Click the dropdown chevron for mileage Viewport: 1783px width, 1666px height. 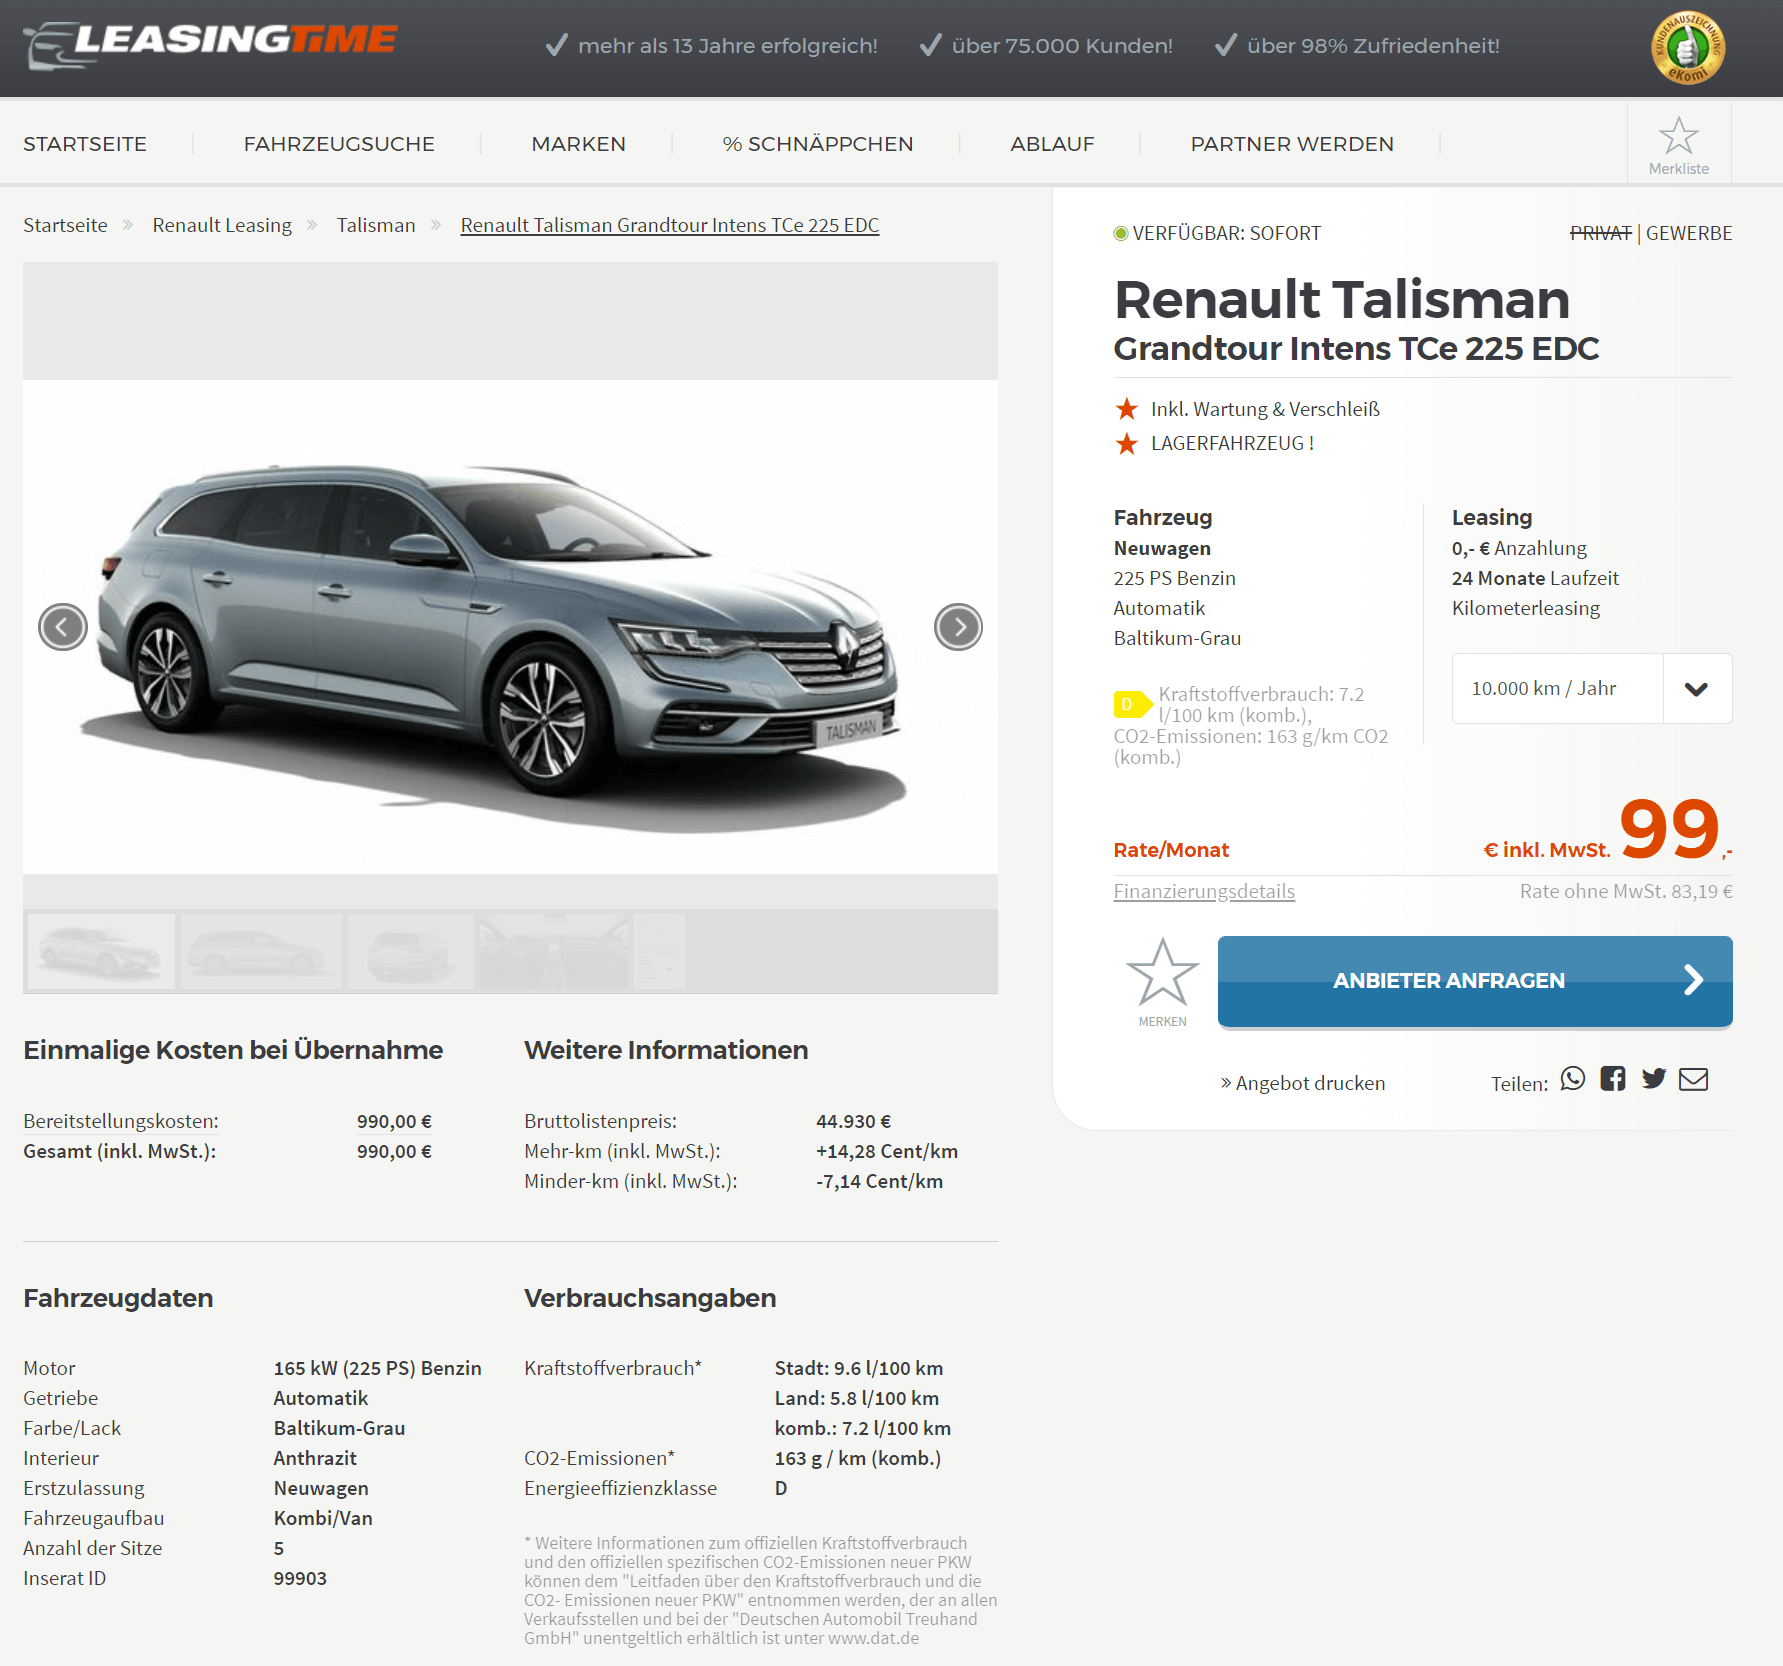click(x=1696, y=689)
